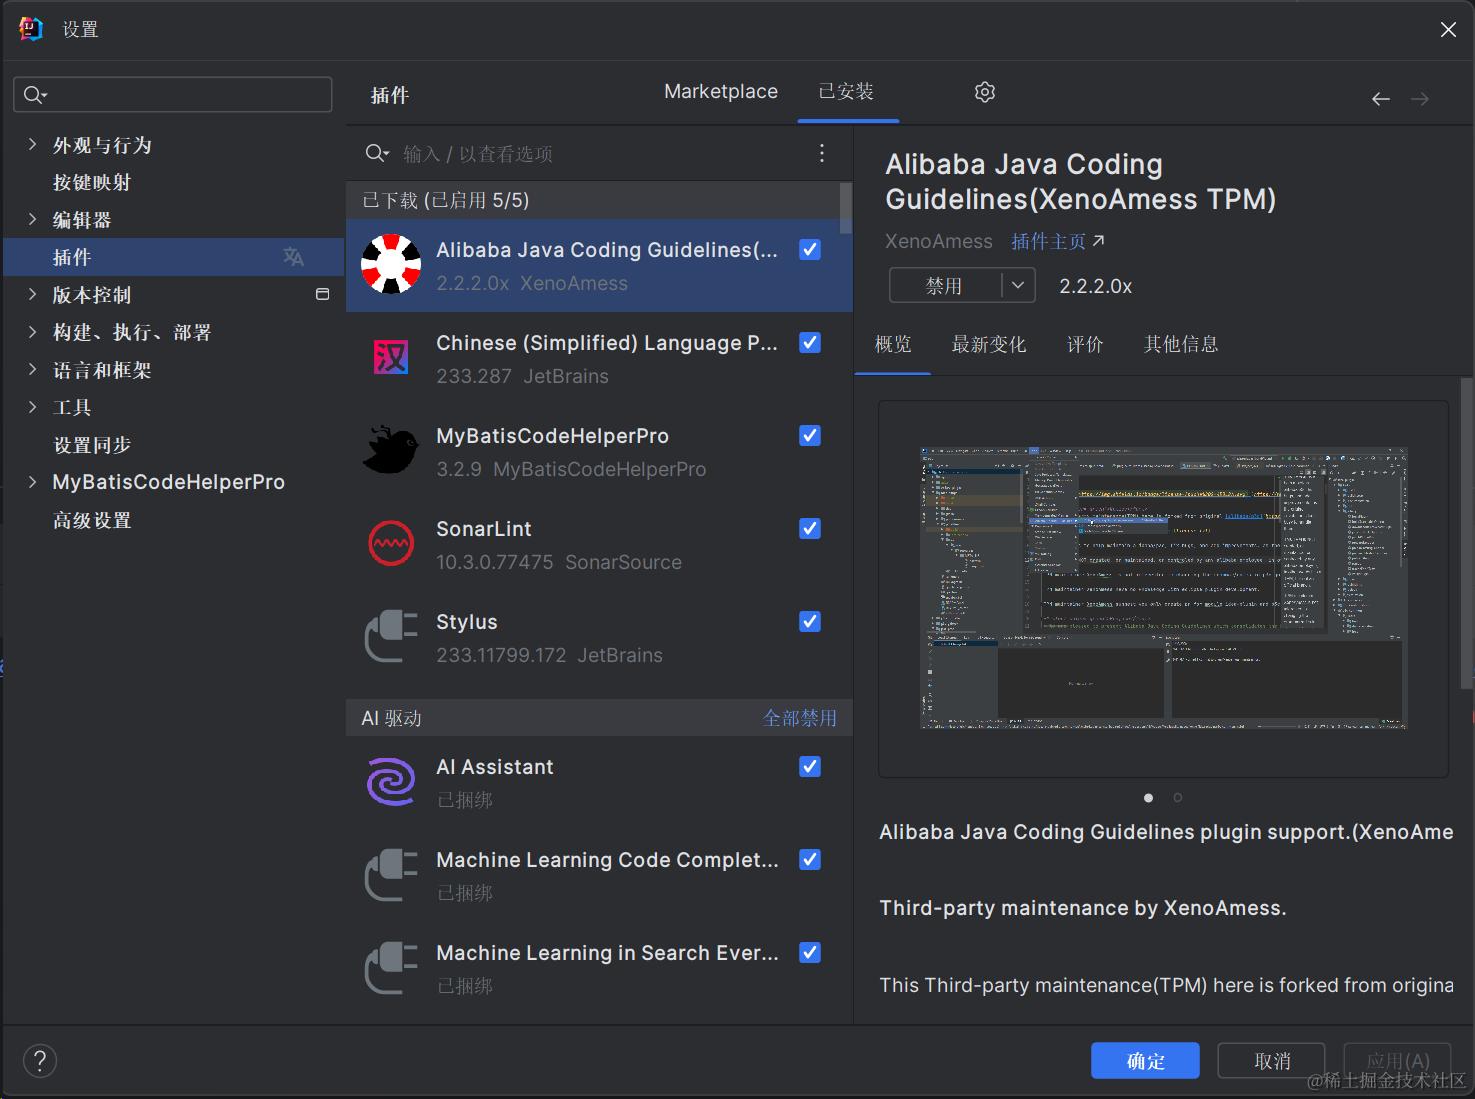
Task: Expand the 工具 settings section
Action: click(x=32, y=406)
